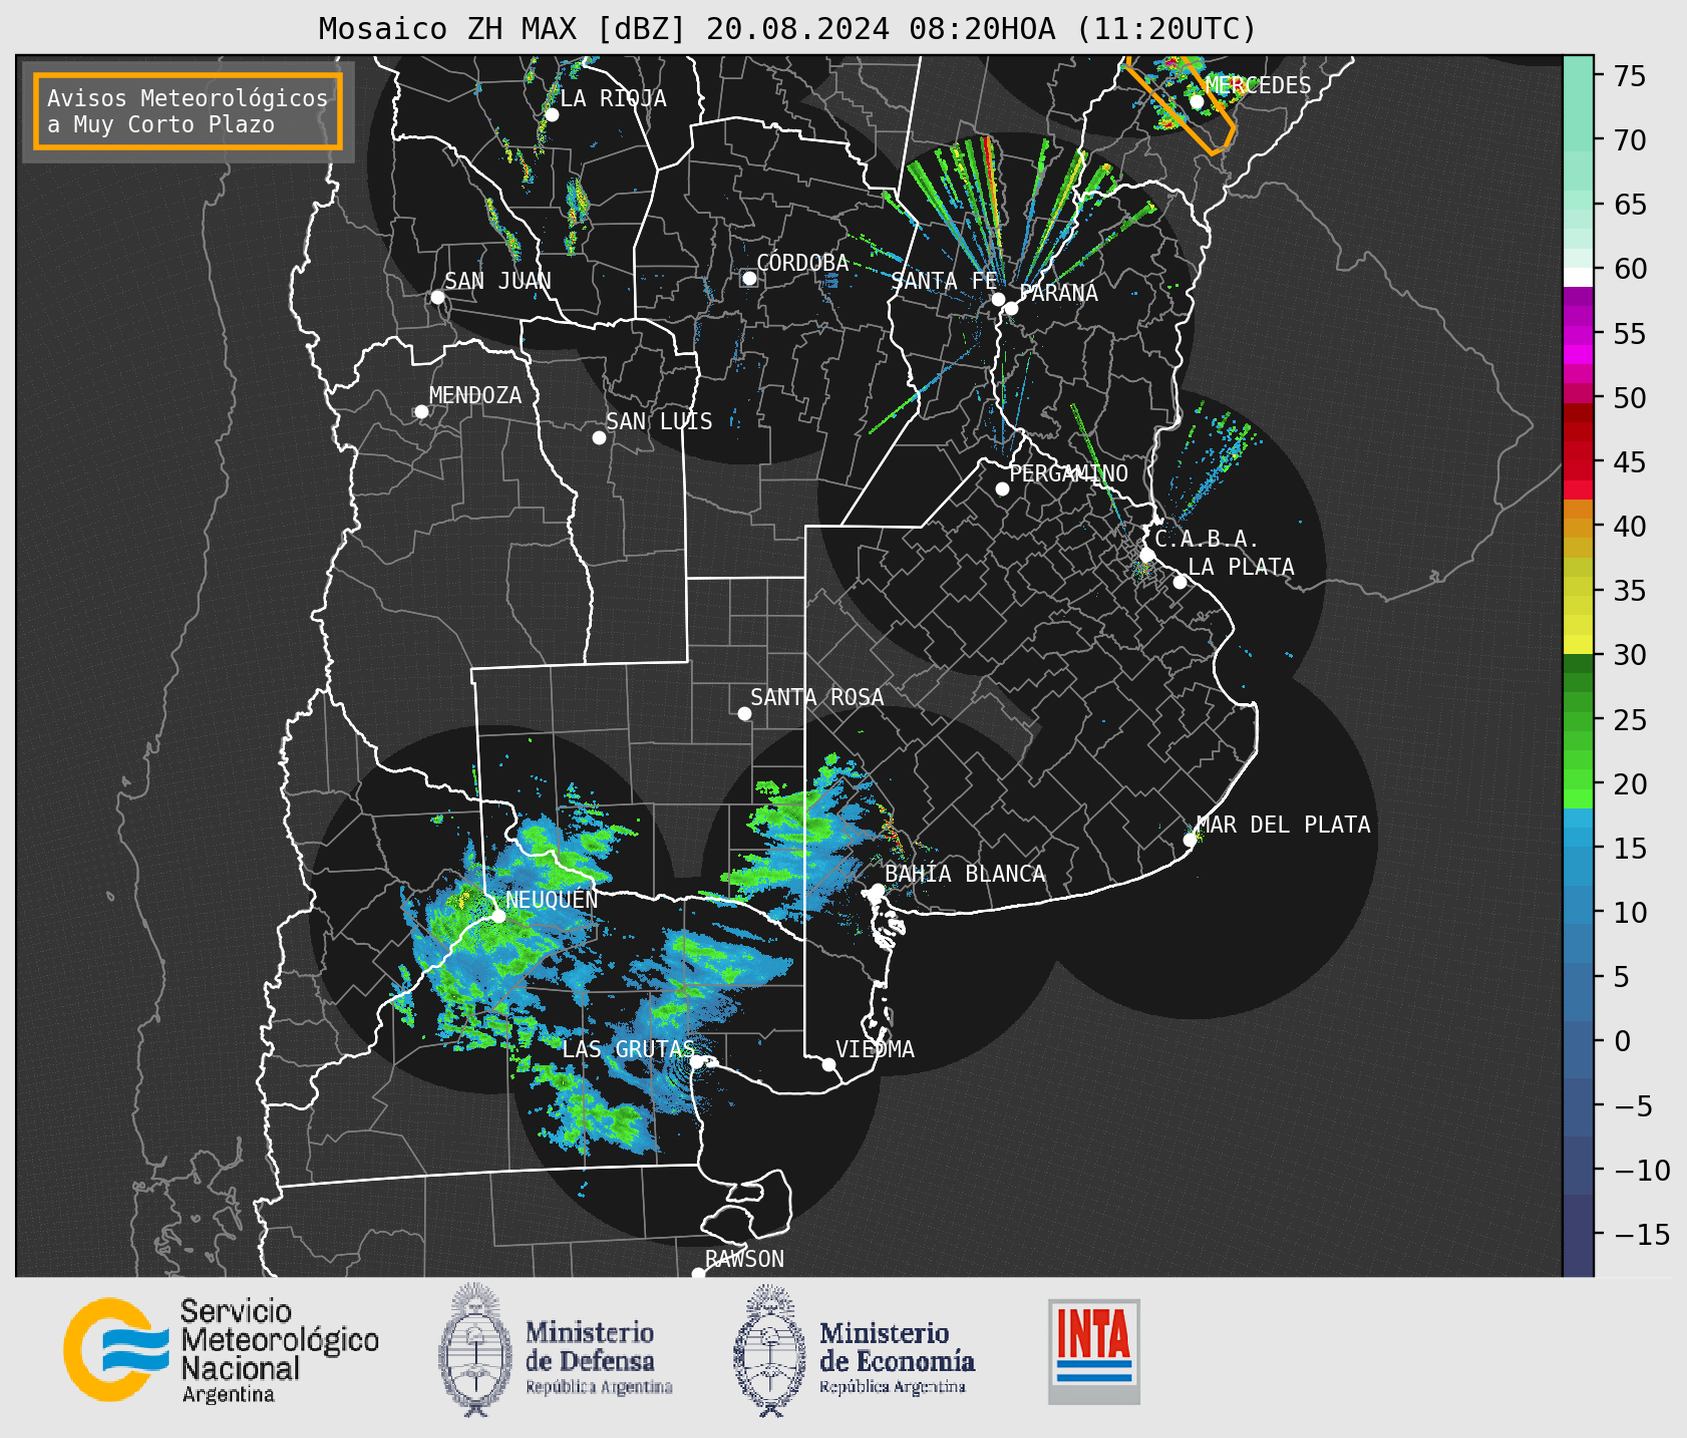Click the Las Grutas city marker
Image resolution: width=1687 pixels, height=1438 pixels.
click(696, 1062)
